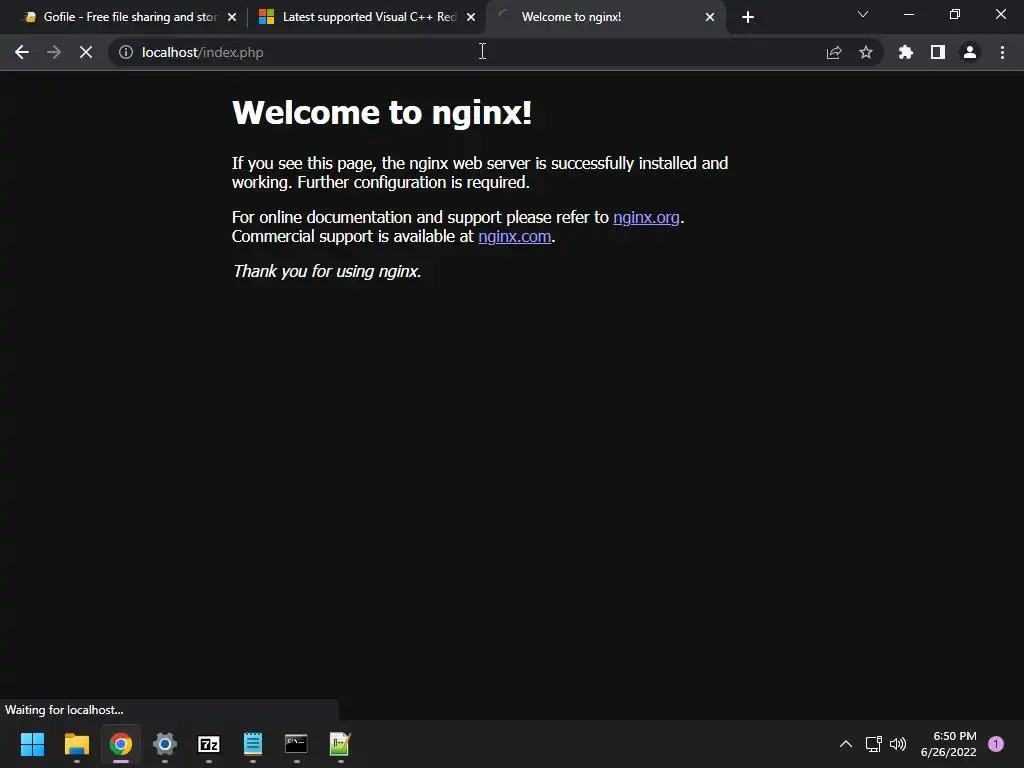The height and width of the screenshot is (768, 1024).
Task: Click Chrome taskbar icon
Action: [121, 744]
